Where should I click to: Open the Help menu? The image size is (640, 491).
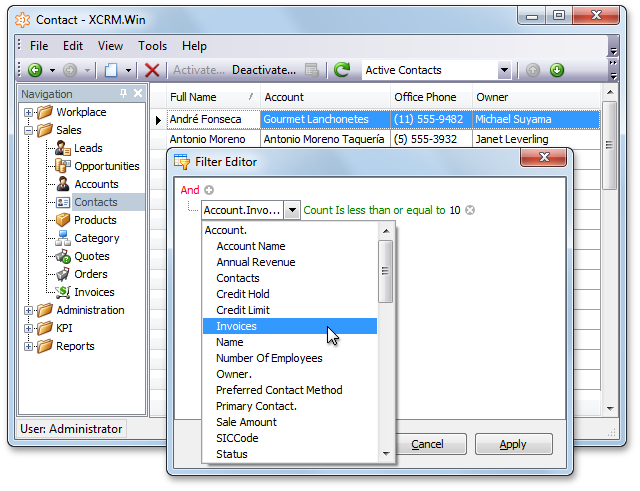point(194,46)
